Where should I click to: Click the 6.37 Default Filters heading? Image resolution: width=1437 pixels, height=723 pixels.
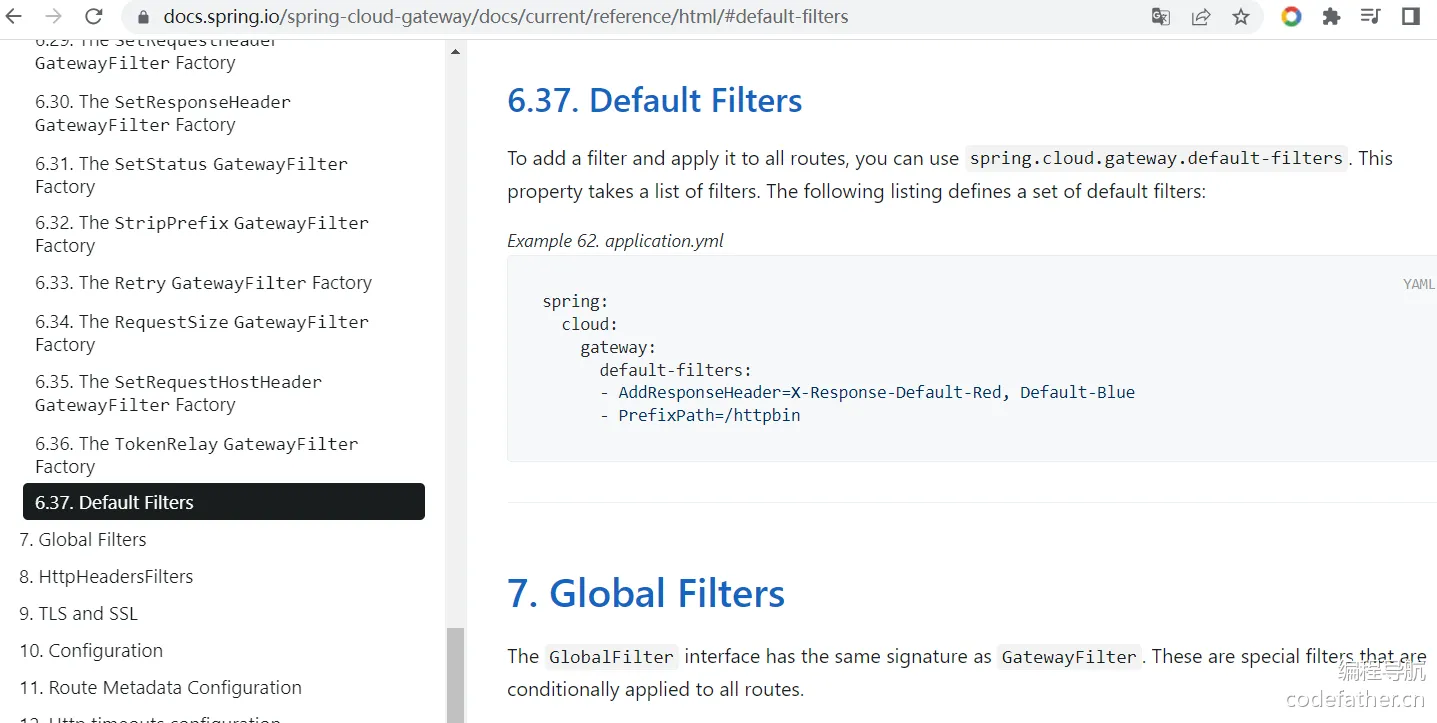(655, 101)
